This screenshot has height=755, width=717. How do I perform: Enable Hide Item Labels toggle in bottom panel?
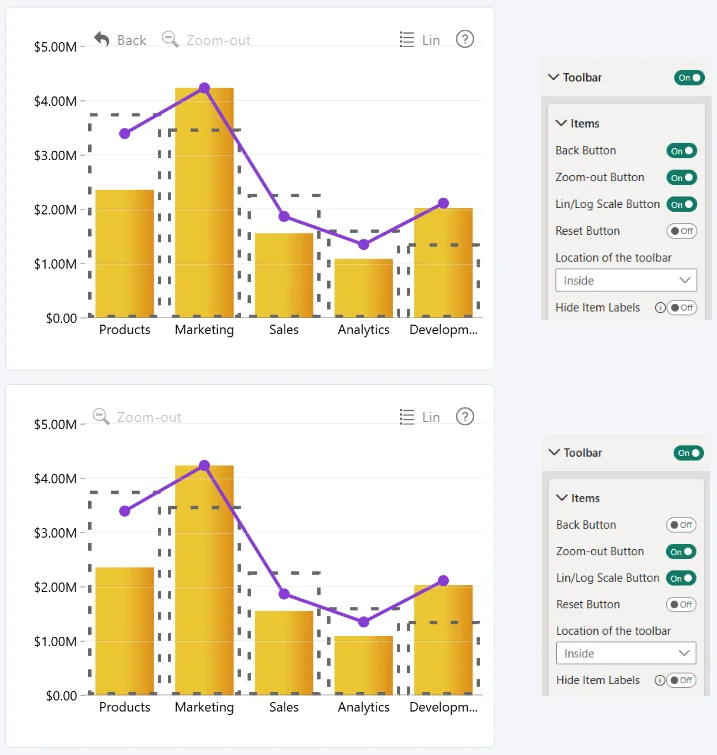click(x=681, y=680)
